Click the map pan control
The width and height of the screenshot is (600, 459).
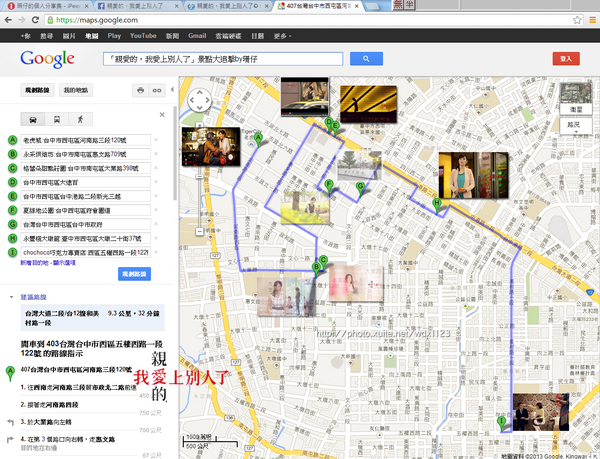198,100
